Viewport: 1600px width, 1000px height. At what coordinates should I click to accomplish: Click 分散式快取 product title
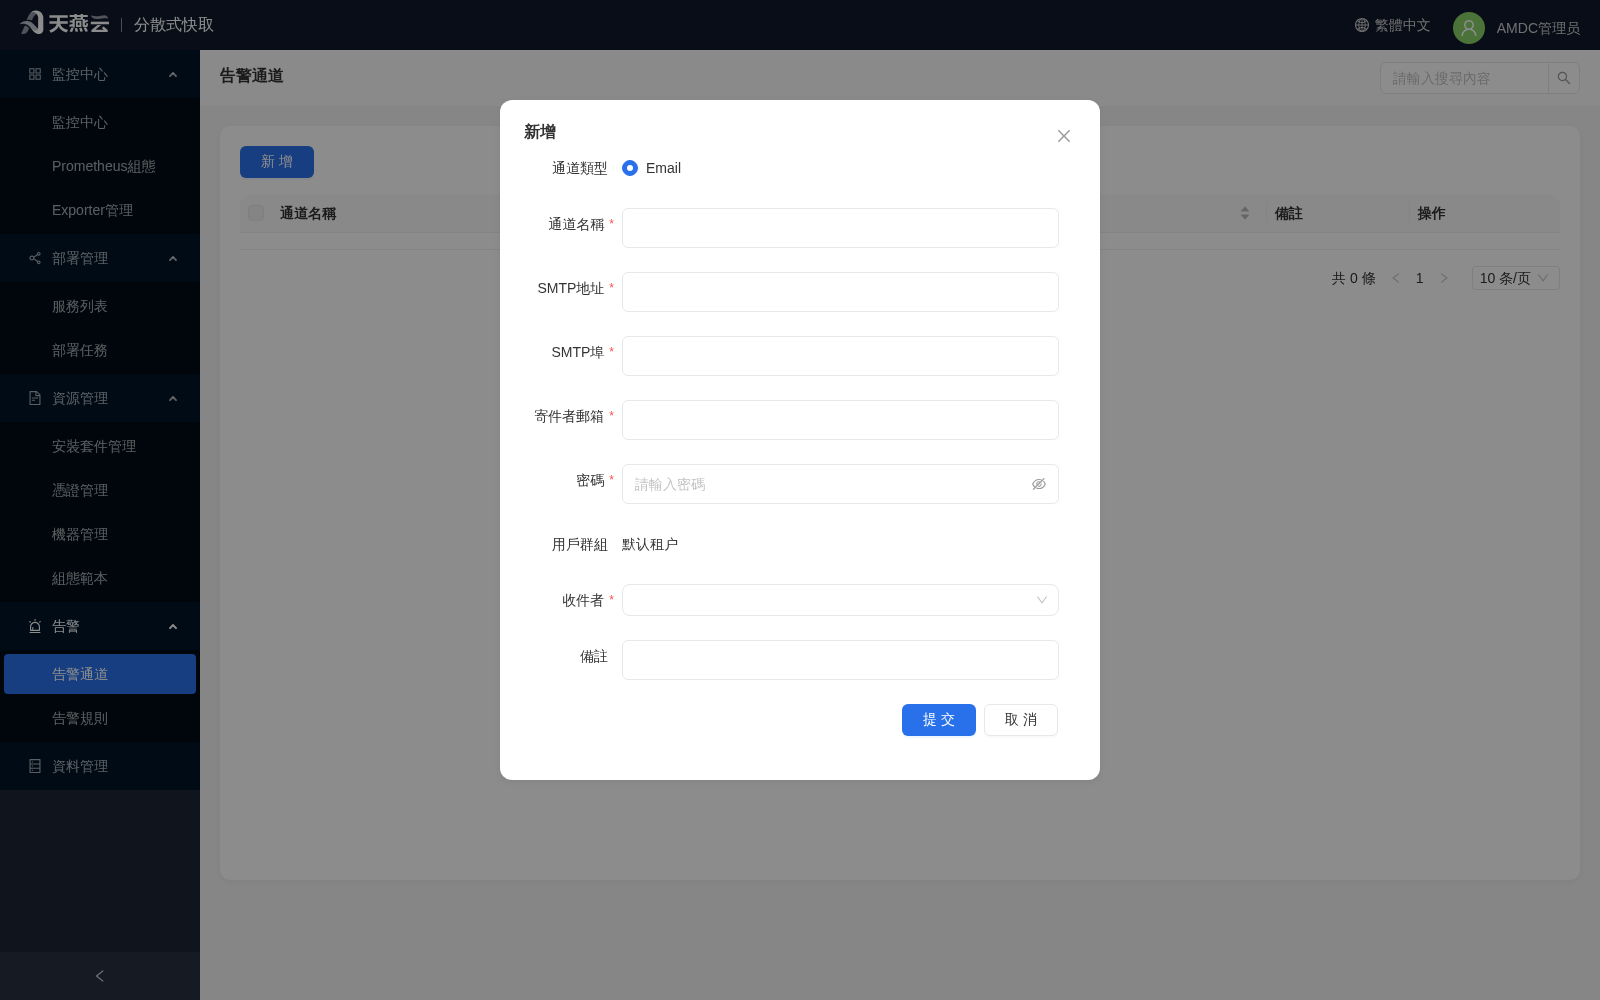174,24
